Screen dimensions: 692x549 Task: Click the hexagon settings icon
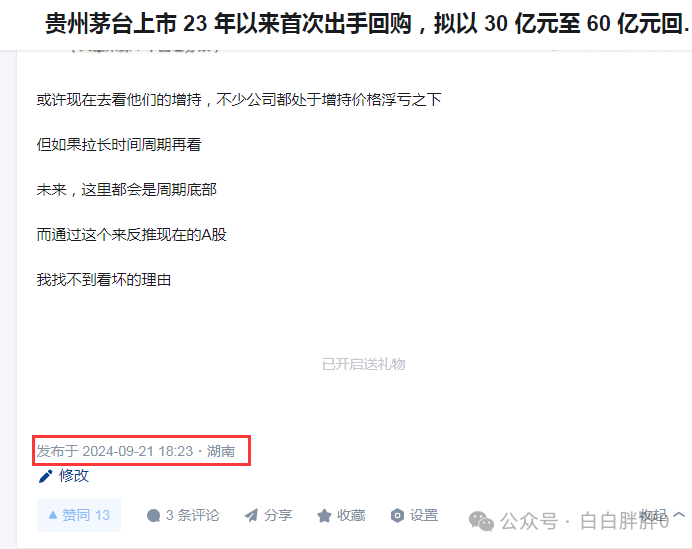(x=397, y=515)
